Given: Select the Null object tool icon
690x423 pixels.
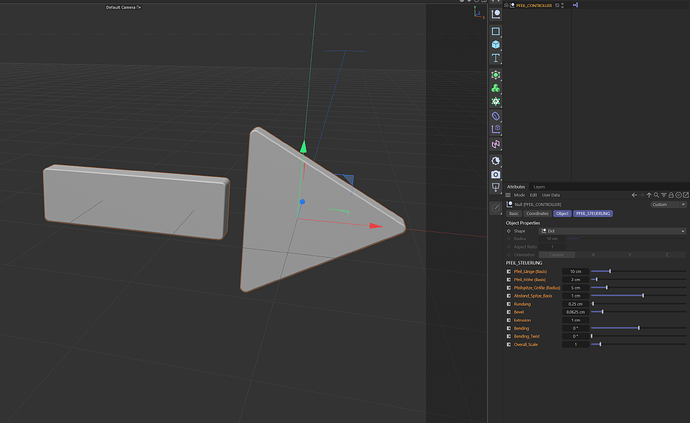Looking at the screenshot, I should (496, 15).
